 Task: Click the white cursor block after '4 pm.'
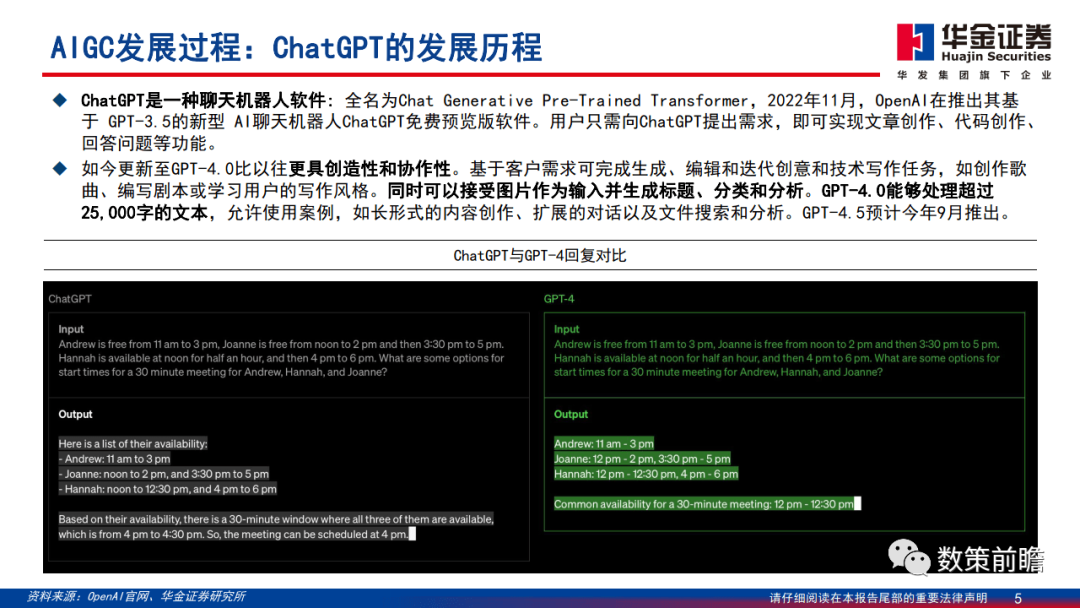click(x=413, y=534)
